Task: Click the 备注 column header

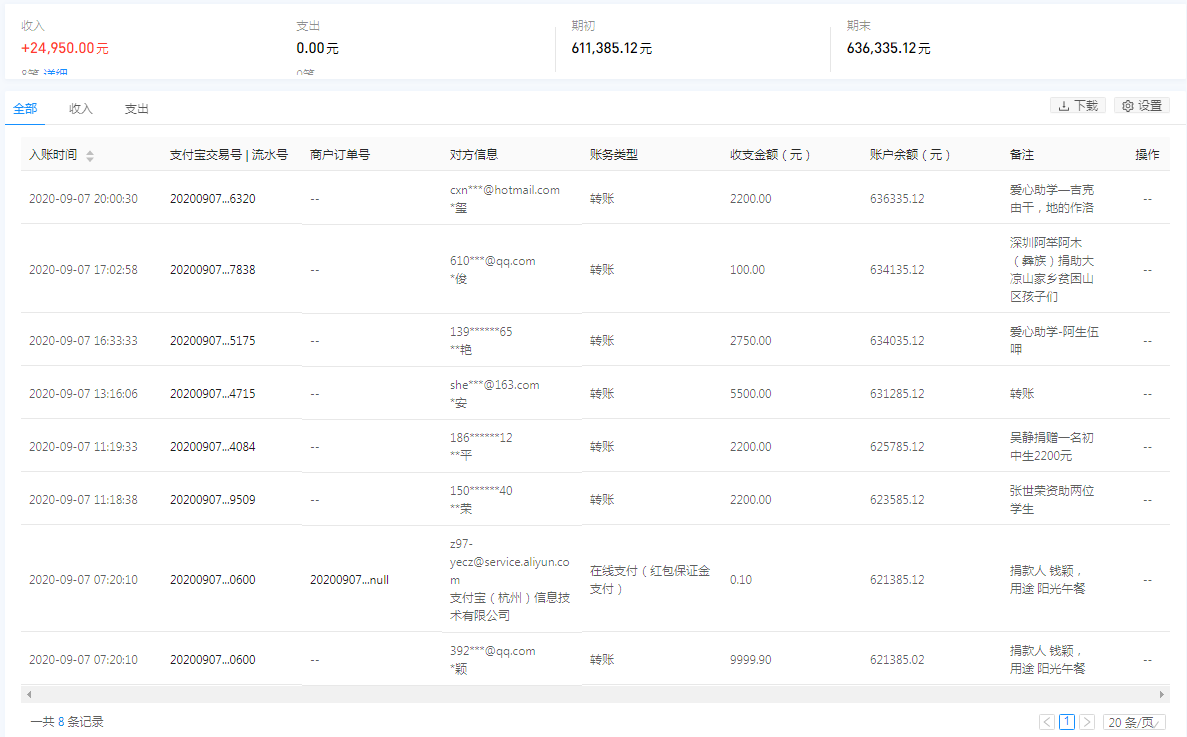Action: [x=1022, y=154]
